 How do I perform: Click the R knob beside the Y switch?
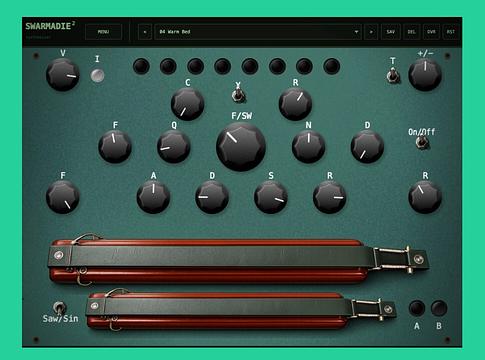[295, 104]
